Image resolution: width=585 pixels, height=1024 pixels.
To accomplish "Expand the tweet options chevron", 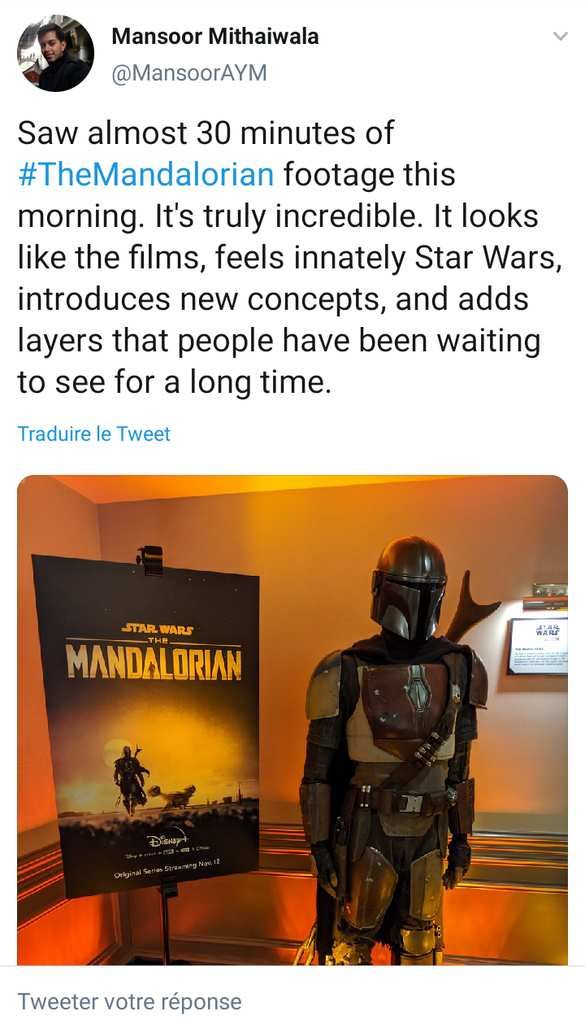I will point(560,36).
